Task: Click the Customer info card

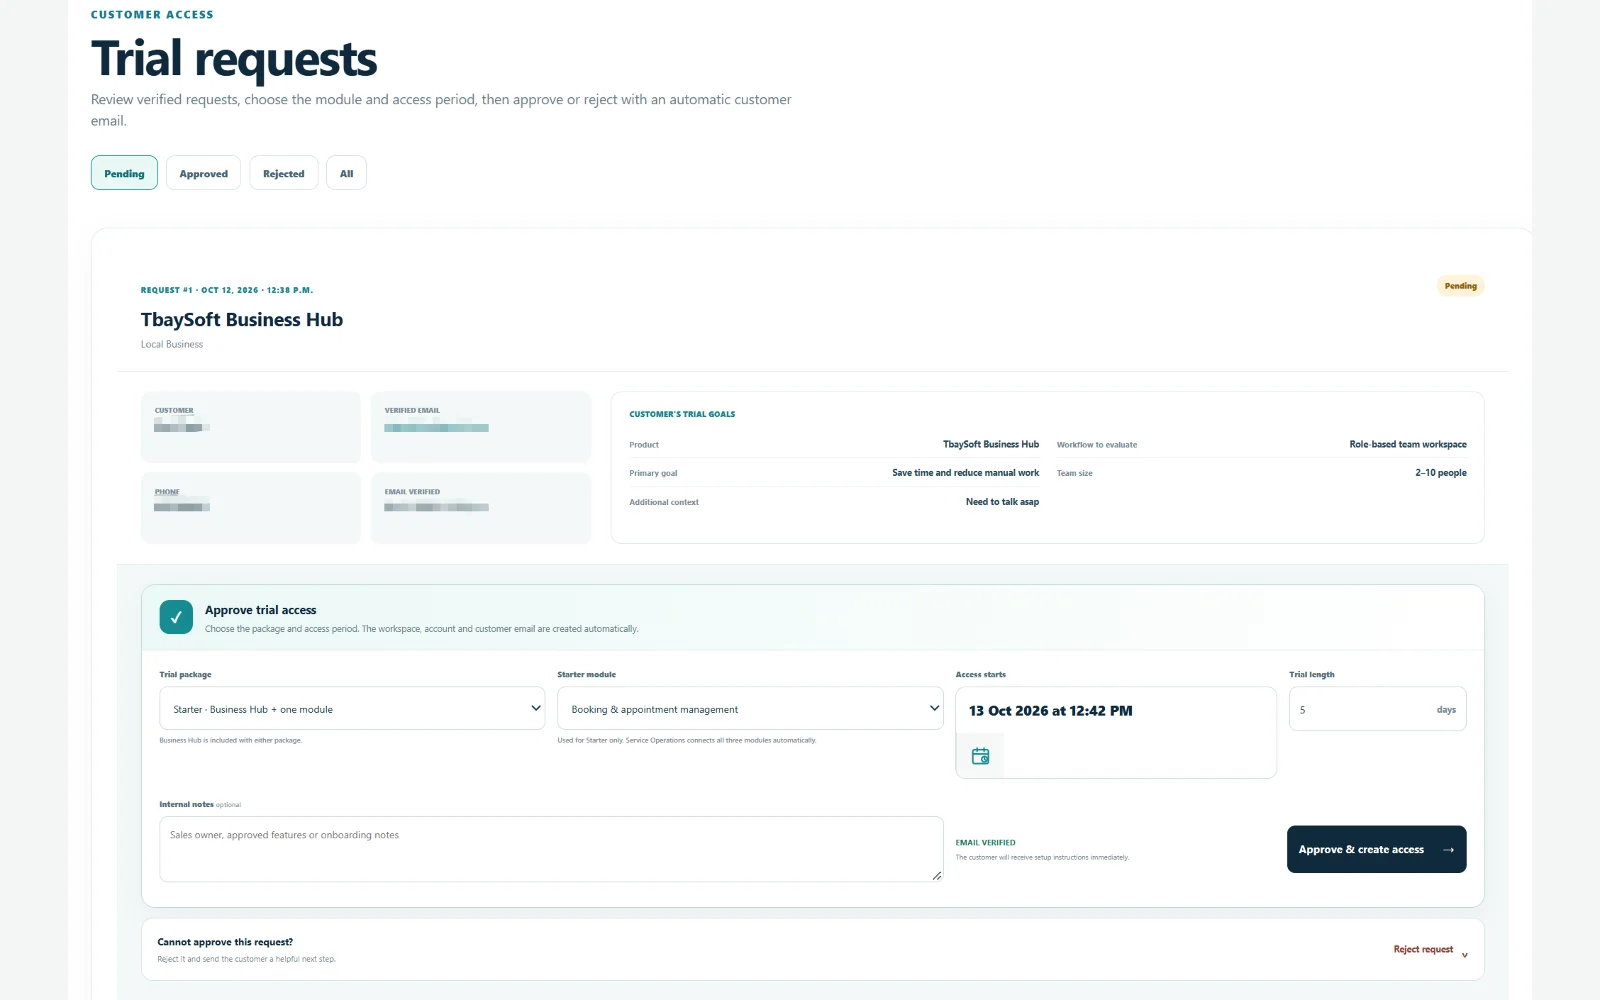Action: click(x=250, y=427)
